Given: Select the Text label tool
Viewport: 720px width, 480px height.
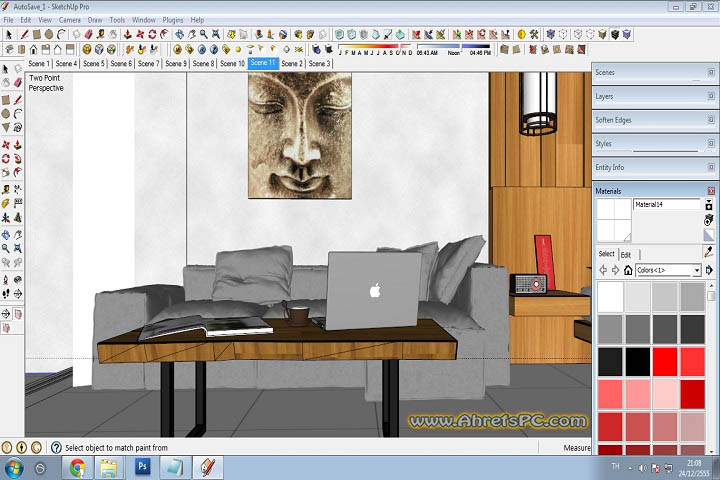Looking at the screenshot, I should click(x=18, y=203).
